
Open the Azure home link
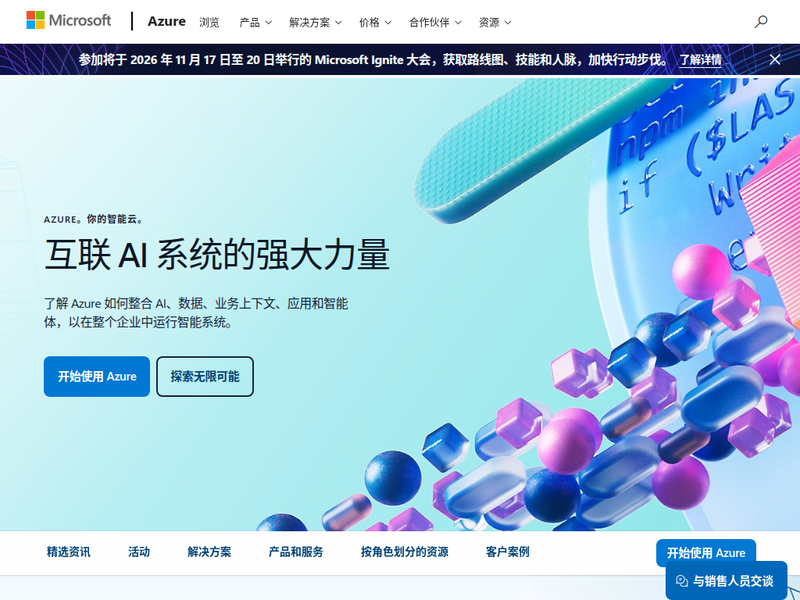[x=166, y=21]
